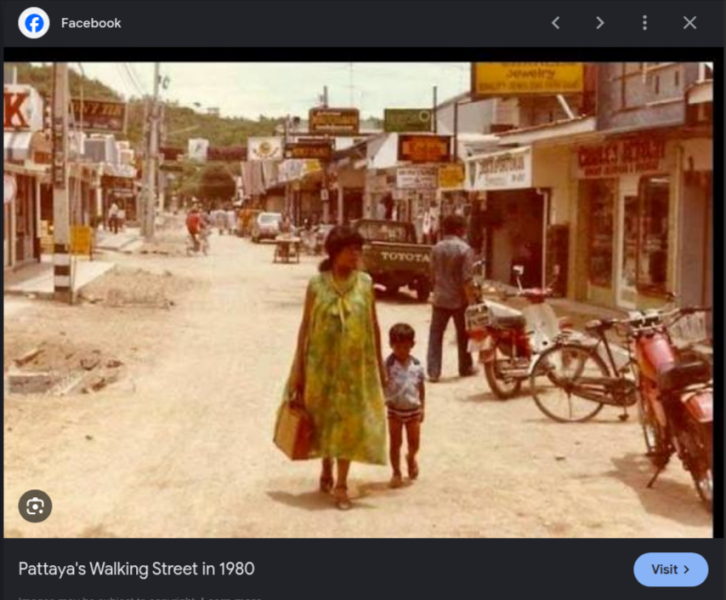Click the woman in the green dress in the photo
Screen dimensions: 726x600
335,366
